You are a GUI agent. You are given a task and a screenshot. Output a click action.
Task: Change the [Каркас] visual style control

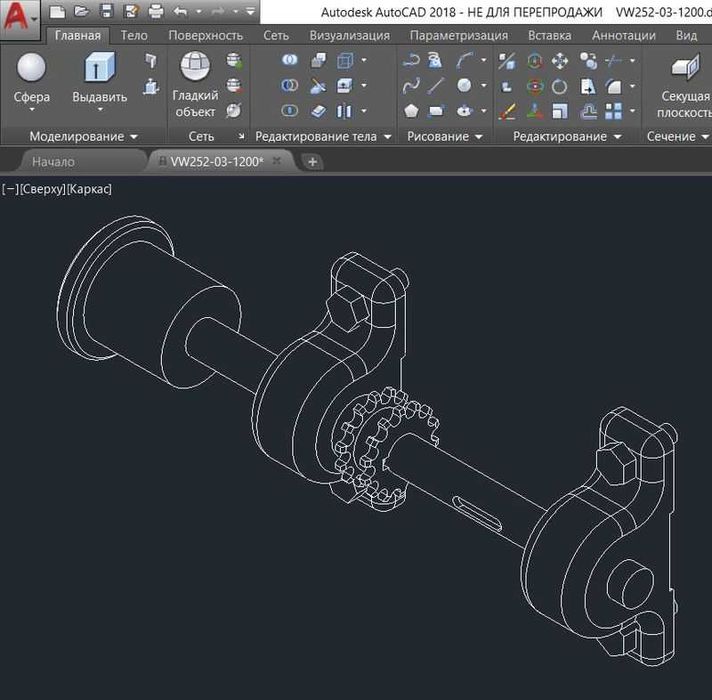click(89, 188)
